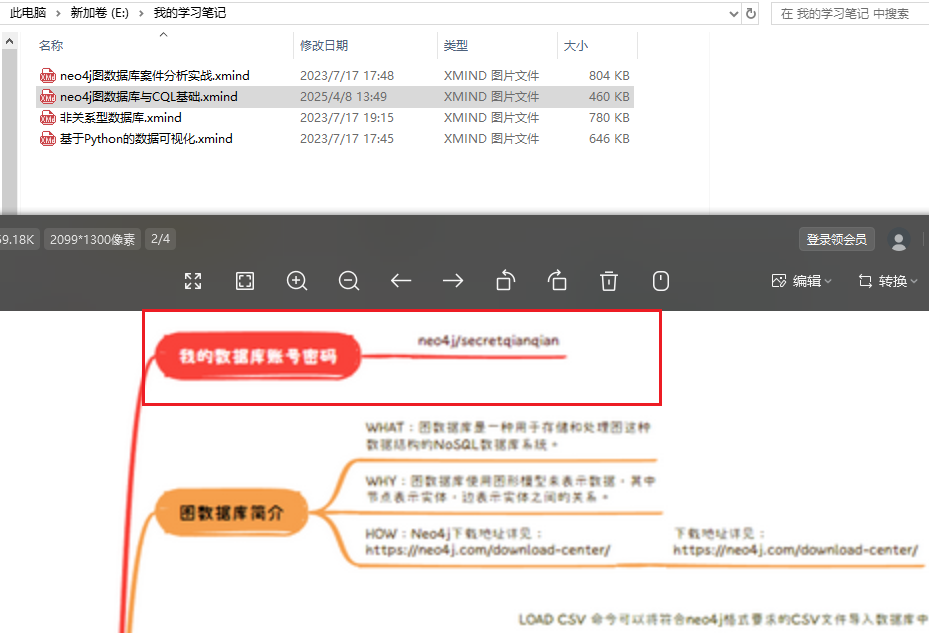Click the date 2025/4/8 13:49
Image resolution: width=929 pixels, height=633 pixels.
(344, 97)
